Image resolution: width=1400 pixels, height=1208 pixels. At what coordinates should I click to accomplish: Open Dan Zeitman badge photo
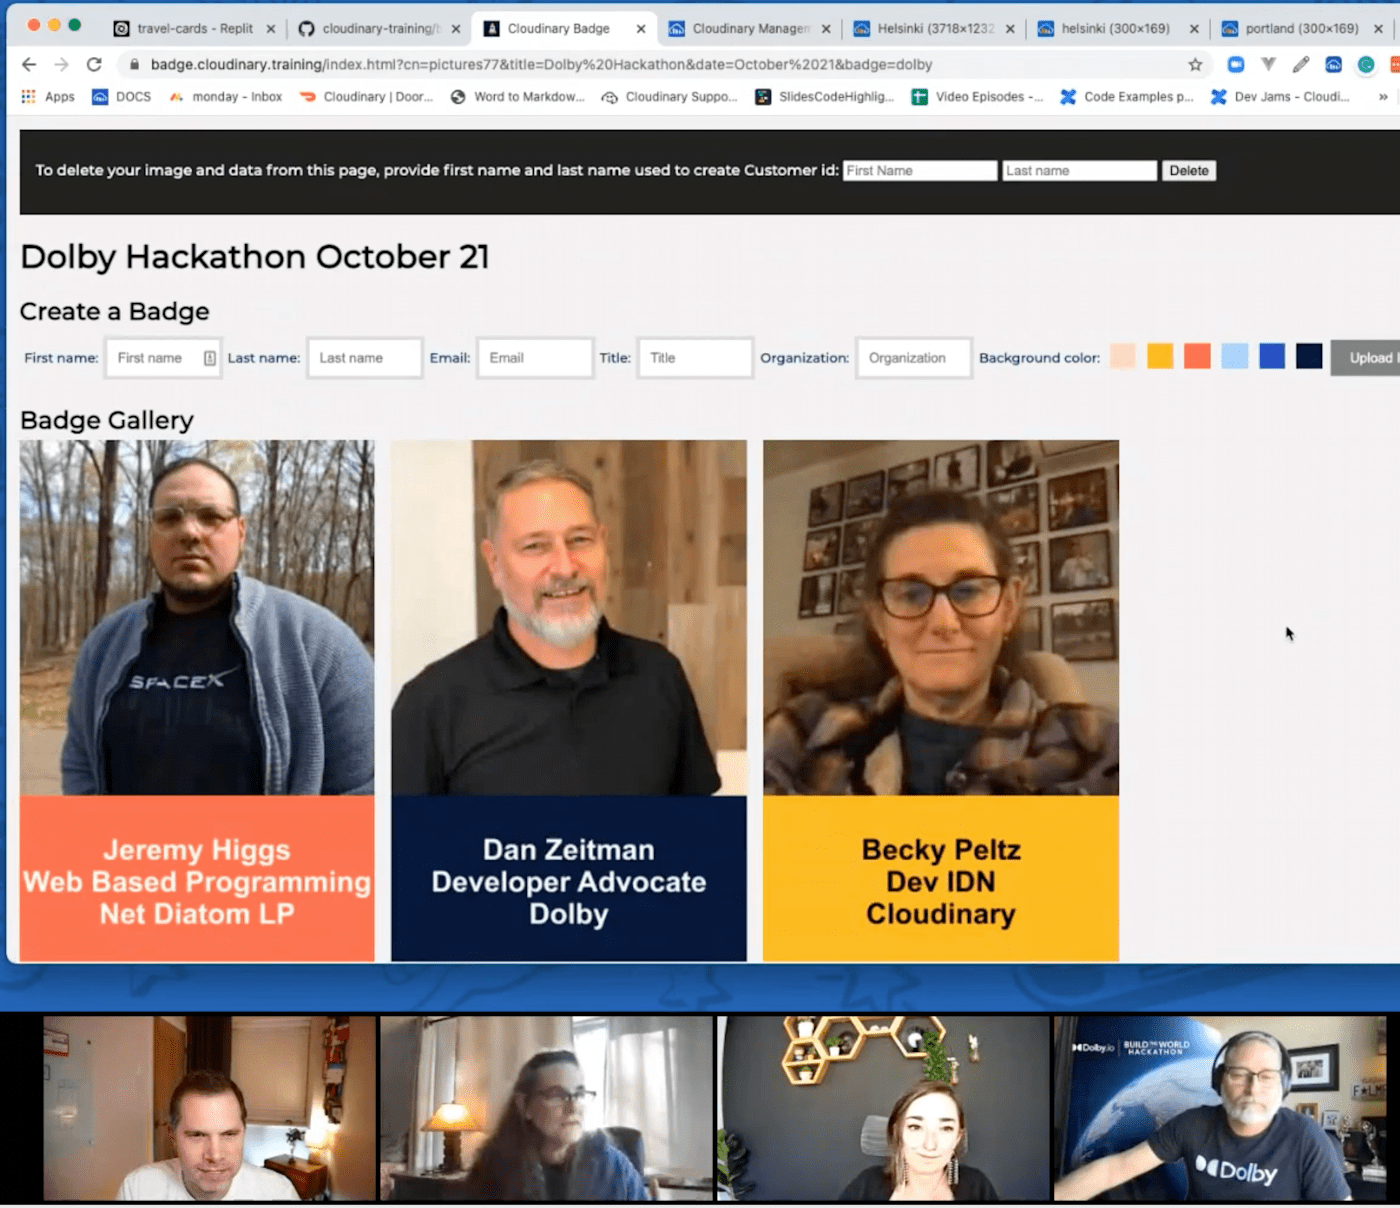coord(569,618)
